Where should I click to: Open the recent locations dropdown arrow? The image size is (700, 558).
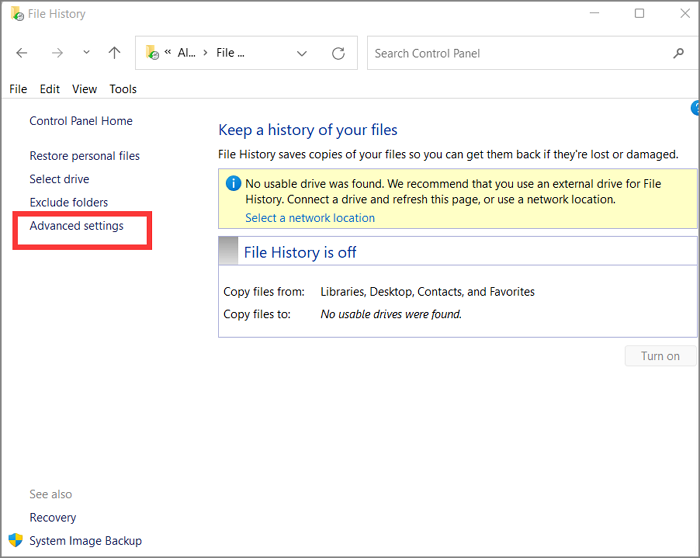86,53
